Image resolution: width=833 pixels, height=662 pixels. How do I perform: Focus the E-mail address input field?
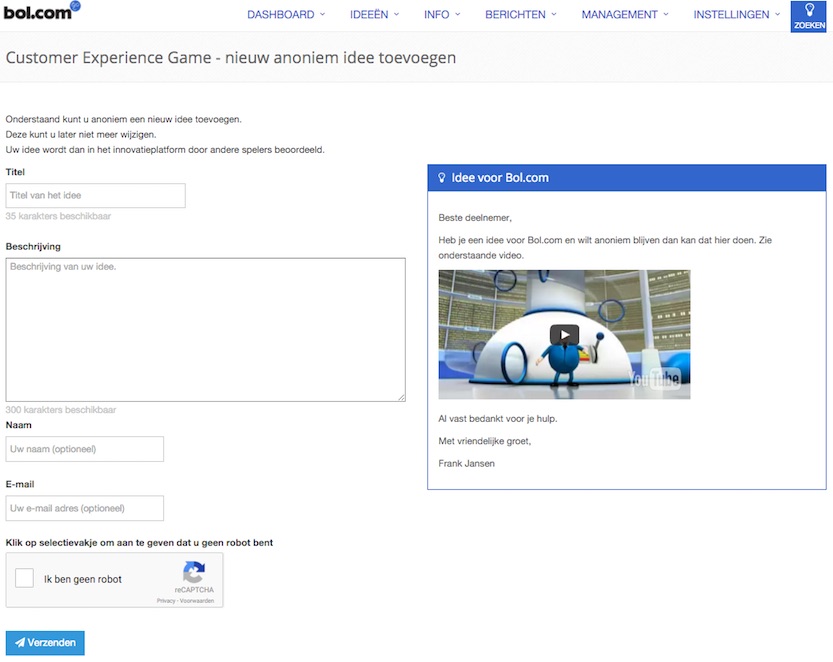point(84,508)
